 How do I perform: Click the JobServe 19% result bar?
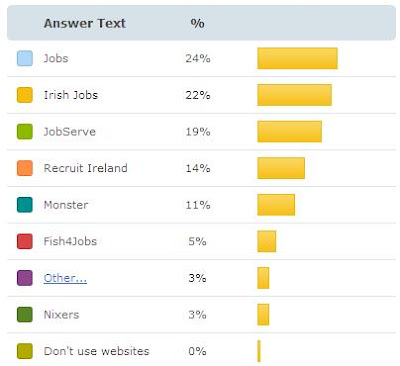click(289, 131)
